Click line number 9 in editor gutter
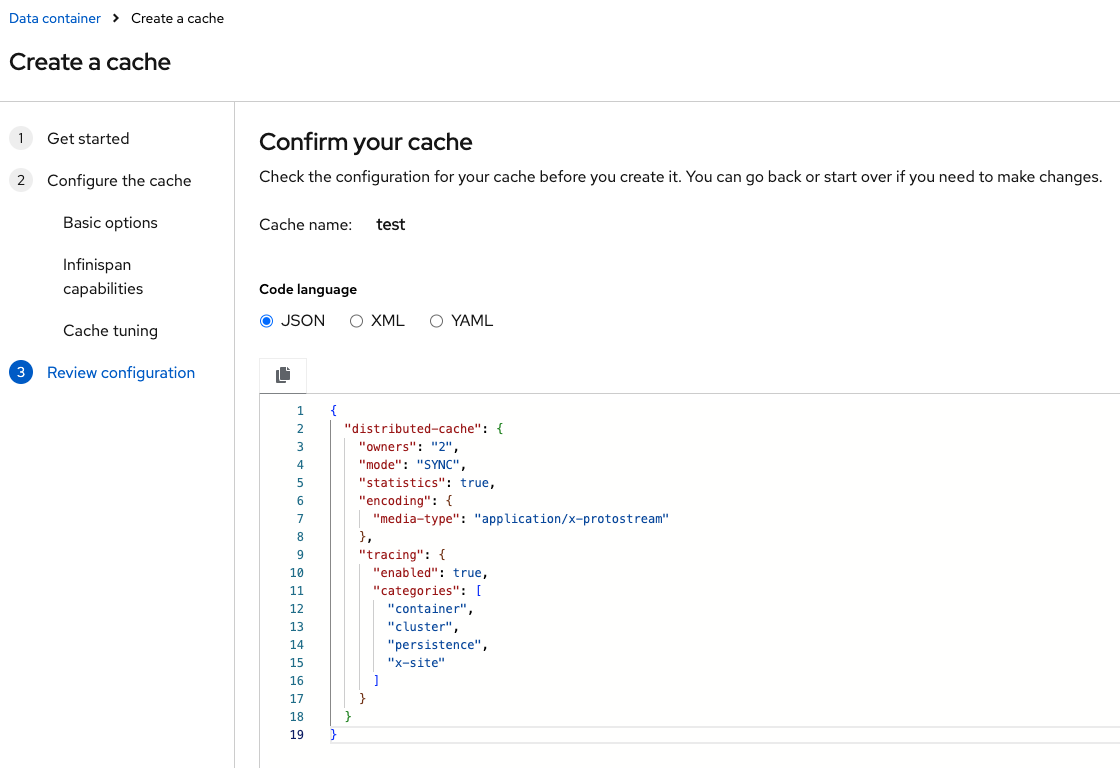1120x768 pixels. (297, 554)
